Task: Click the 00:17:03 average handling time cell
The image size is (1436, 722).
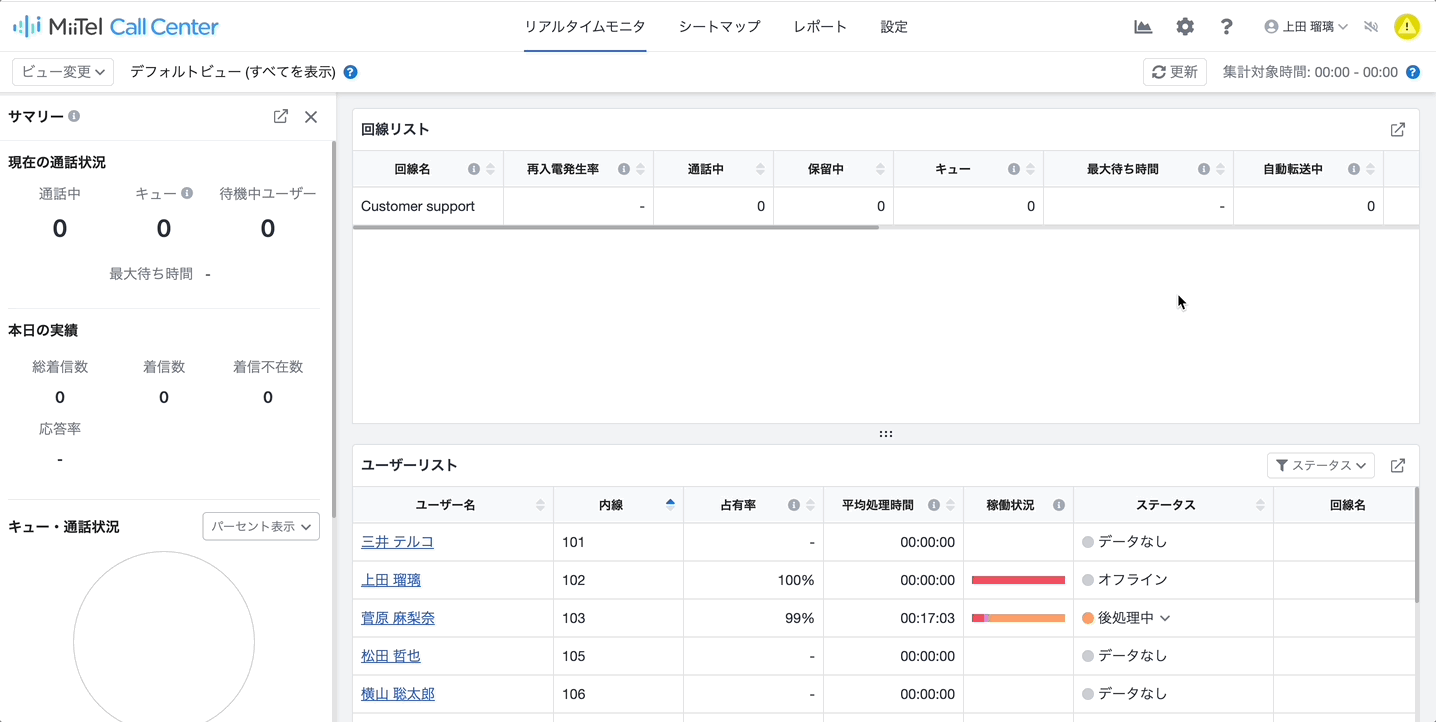Action: point(893,618)
